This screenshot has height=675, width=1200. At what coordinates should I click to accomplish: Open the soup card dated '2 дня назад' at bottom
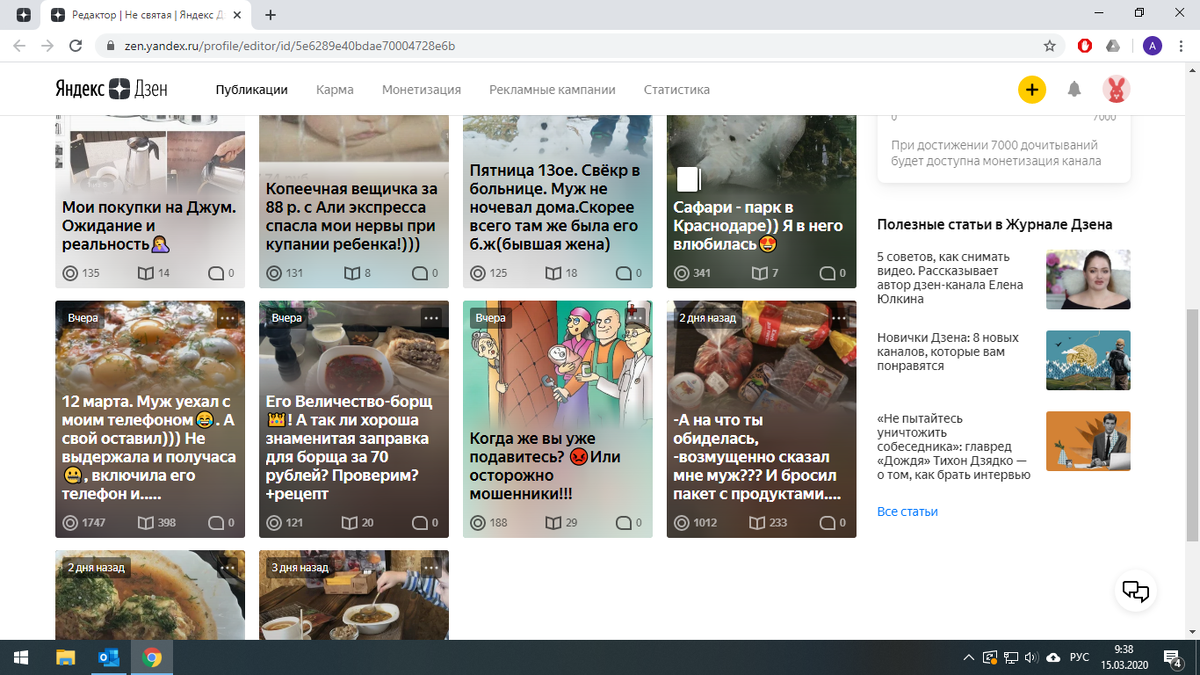[x=150, y=595]
